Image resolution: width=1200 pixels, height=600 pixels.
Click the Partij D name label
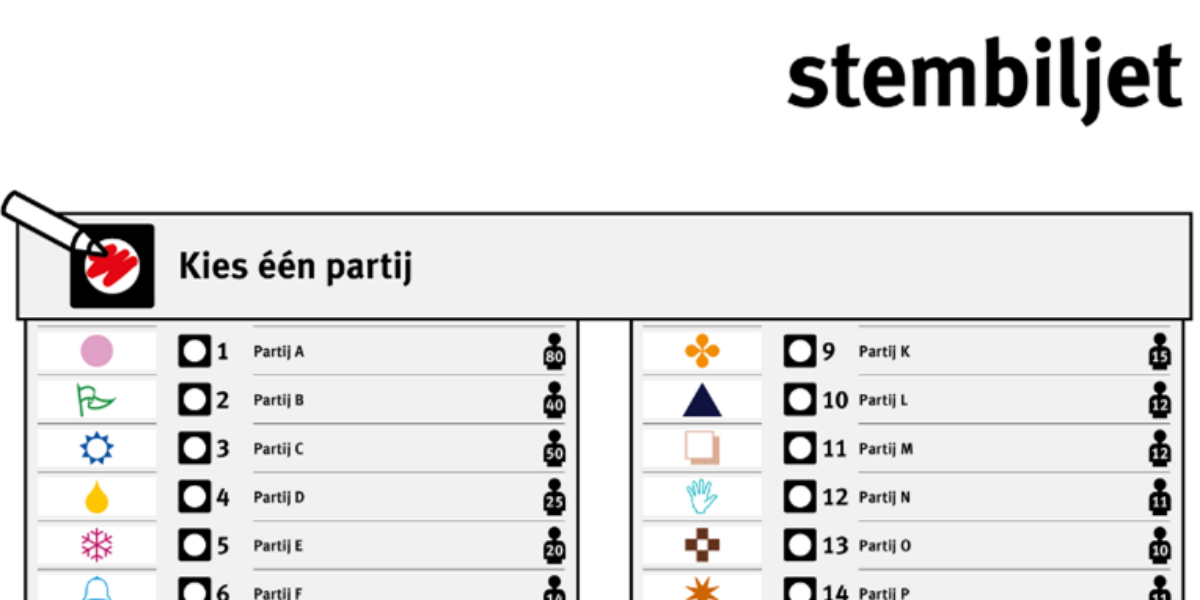279,497
